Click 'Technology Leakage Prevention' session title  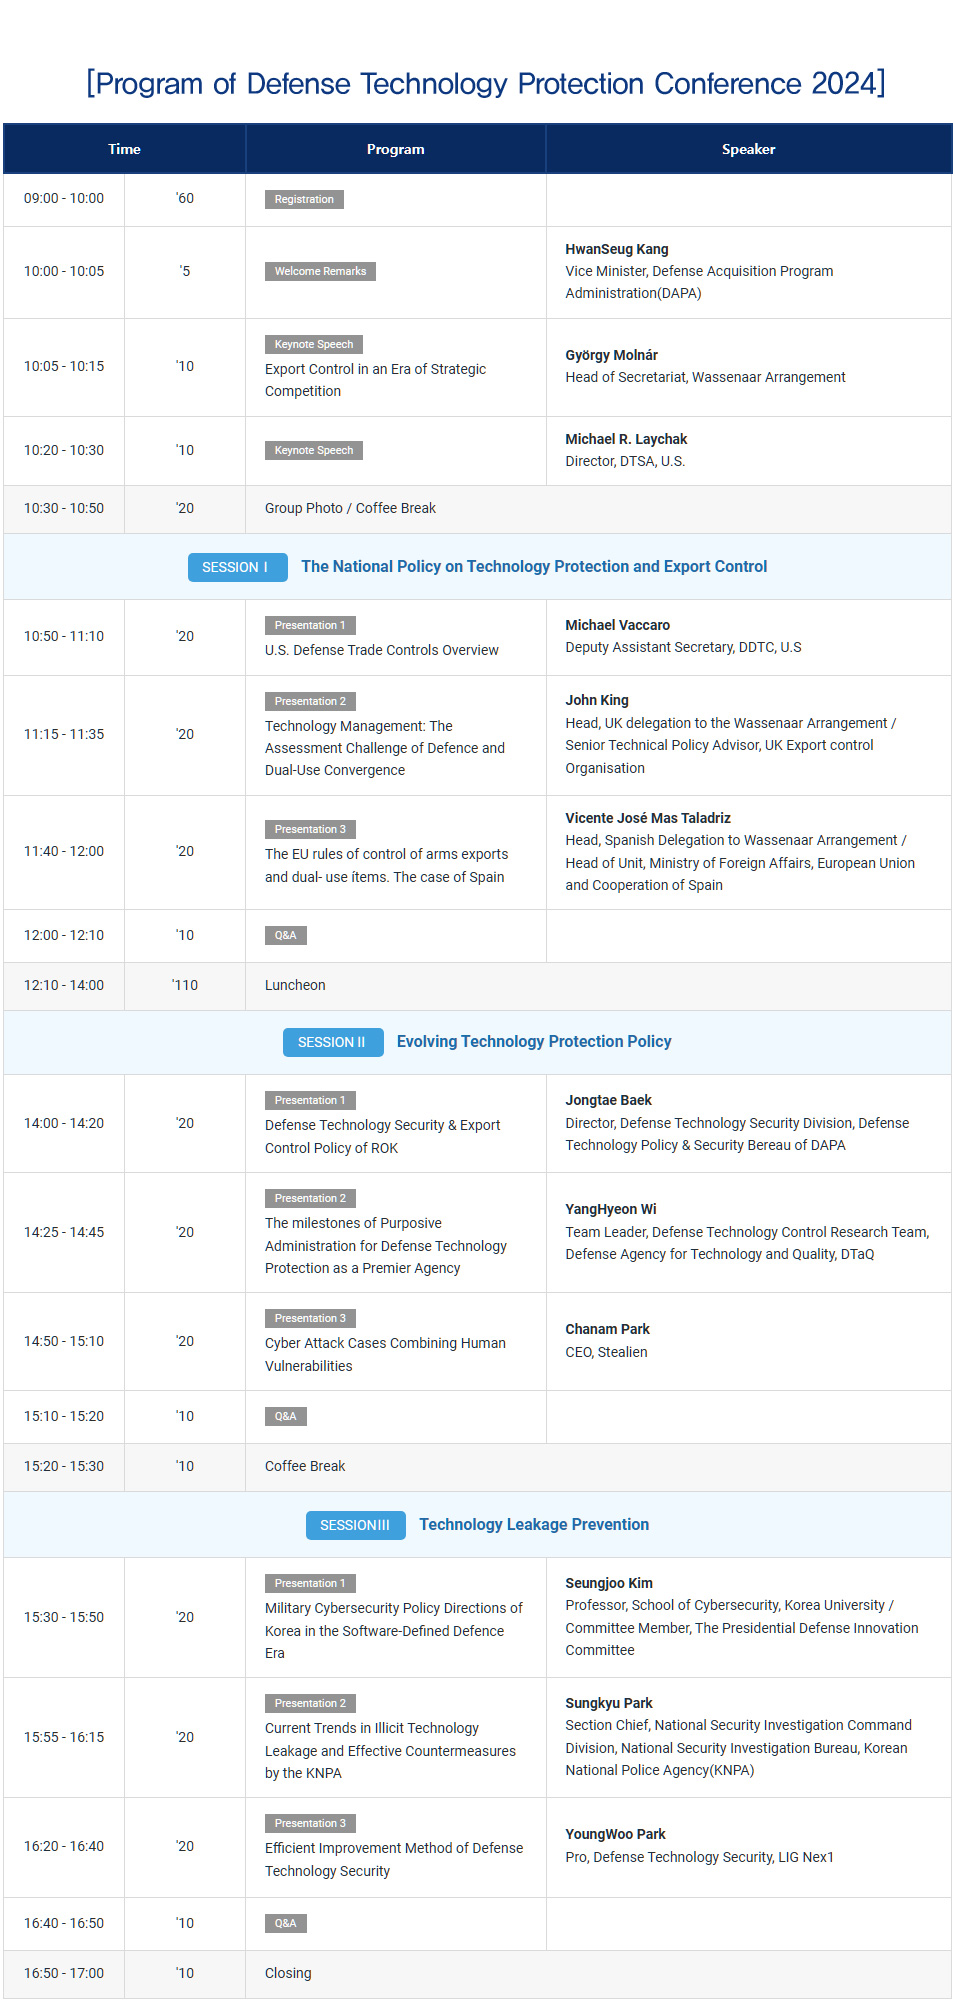534,1525
